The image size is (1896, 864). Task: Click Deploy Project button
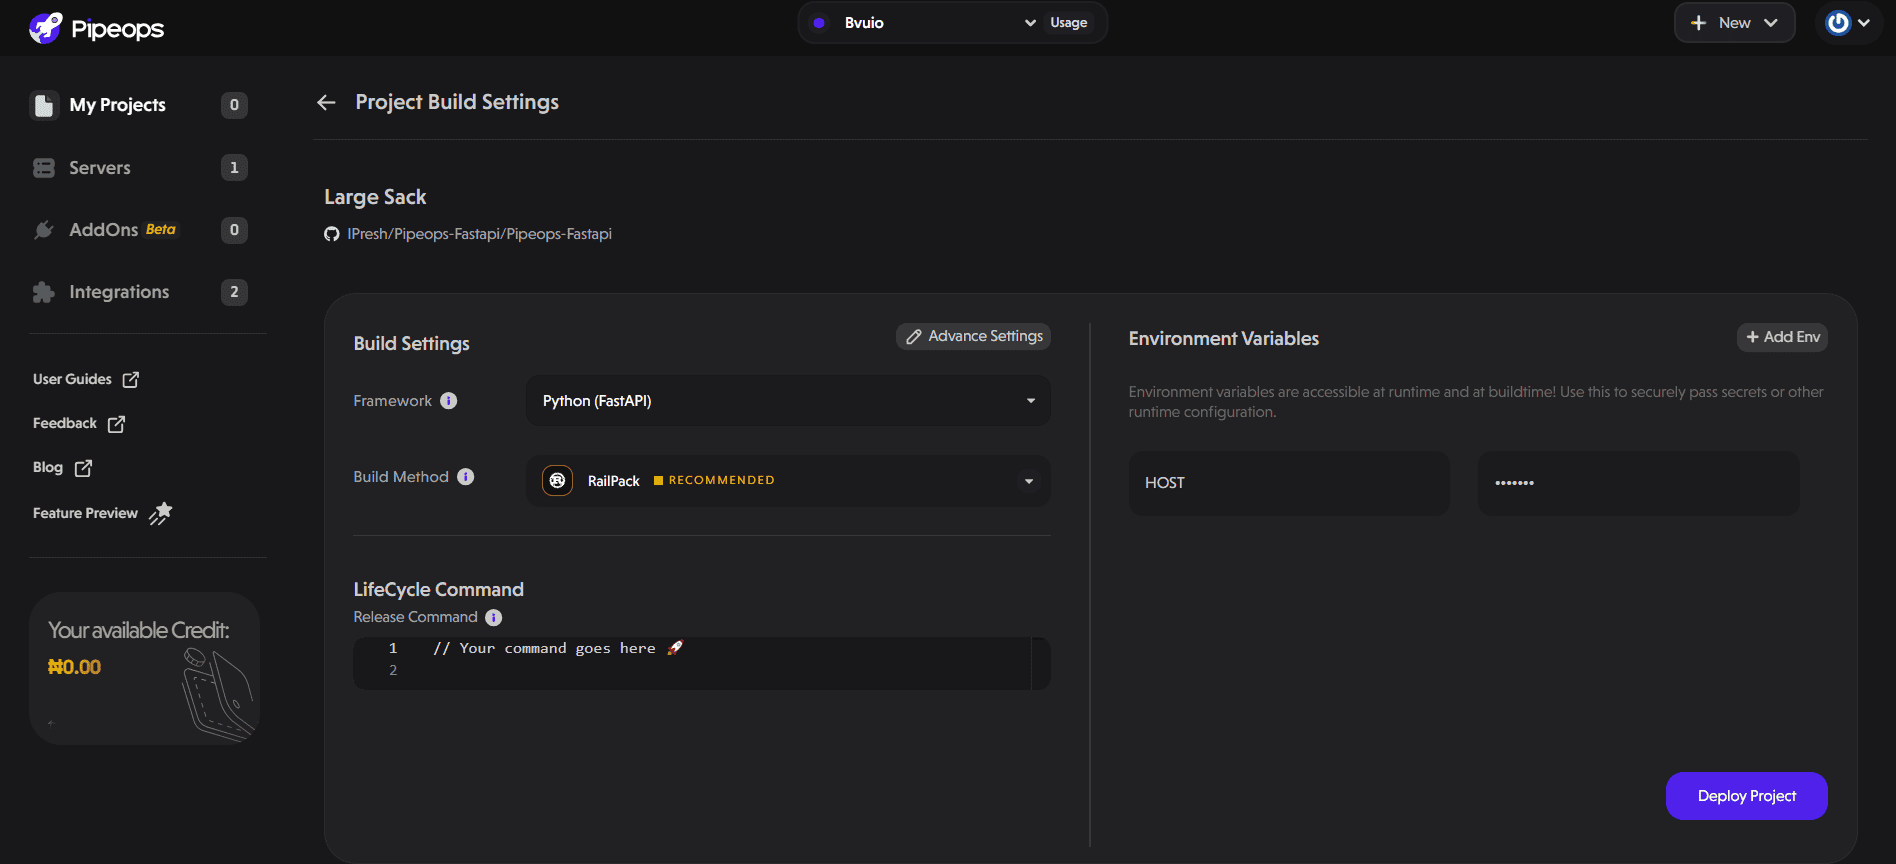1746,796
